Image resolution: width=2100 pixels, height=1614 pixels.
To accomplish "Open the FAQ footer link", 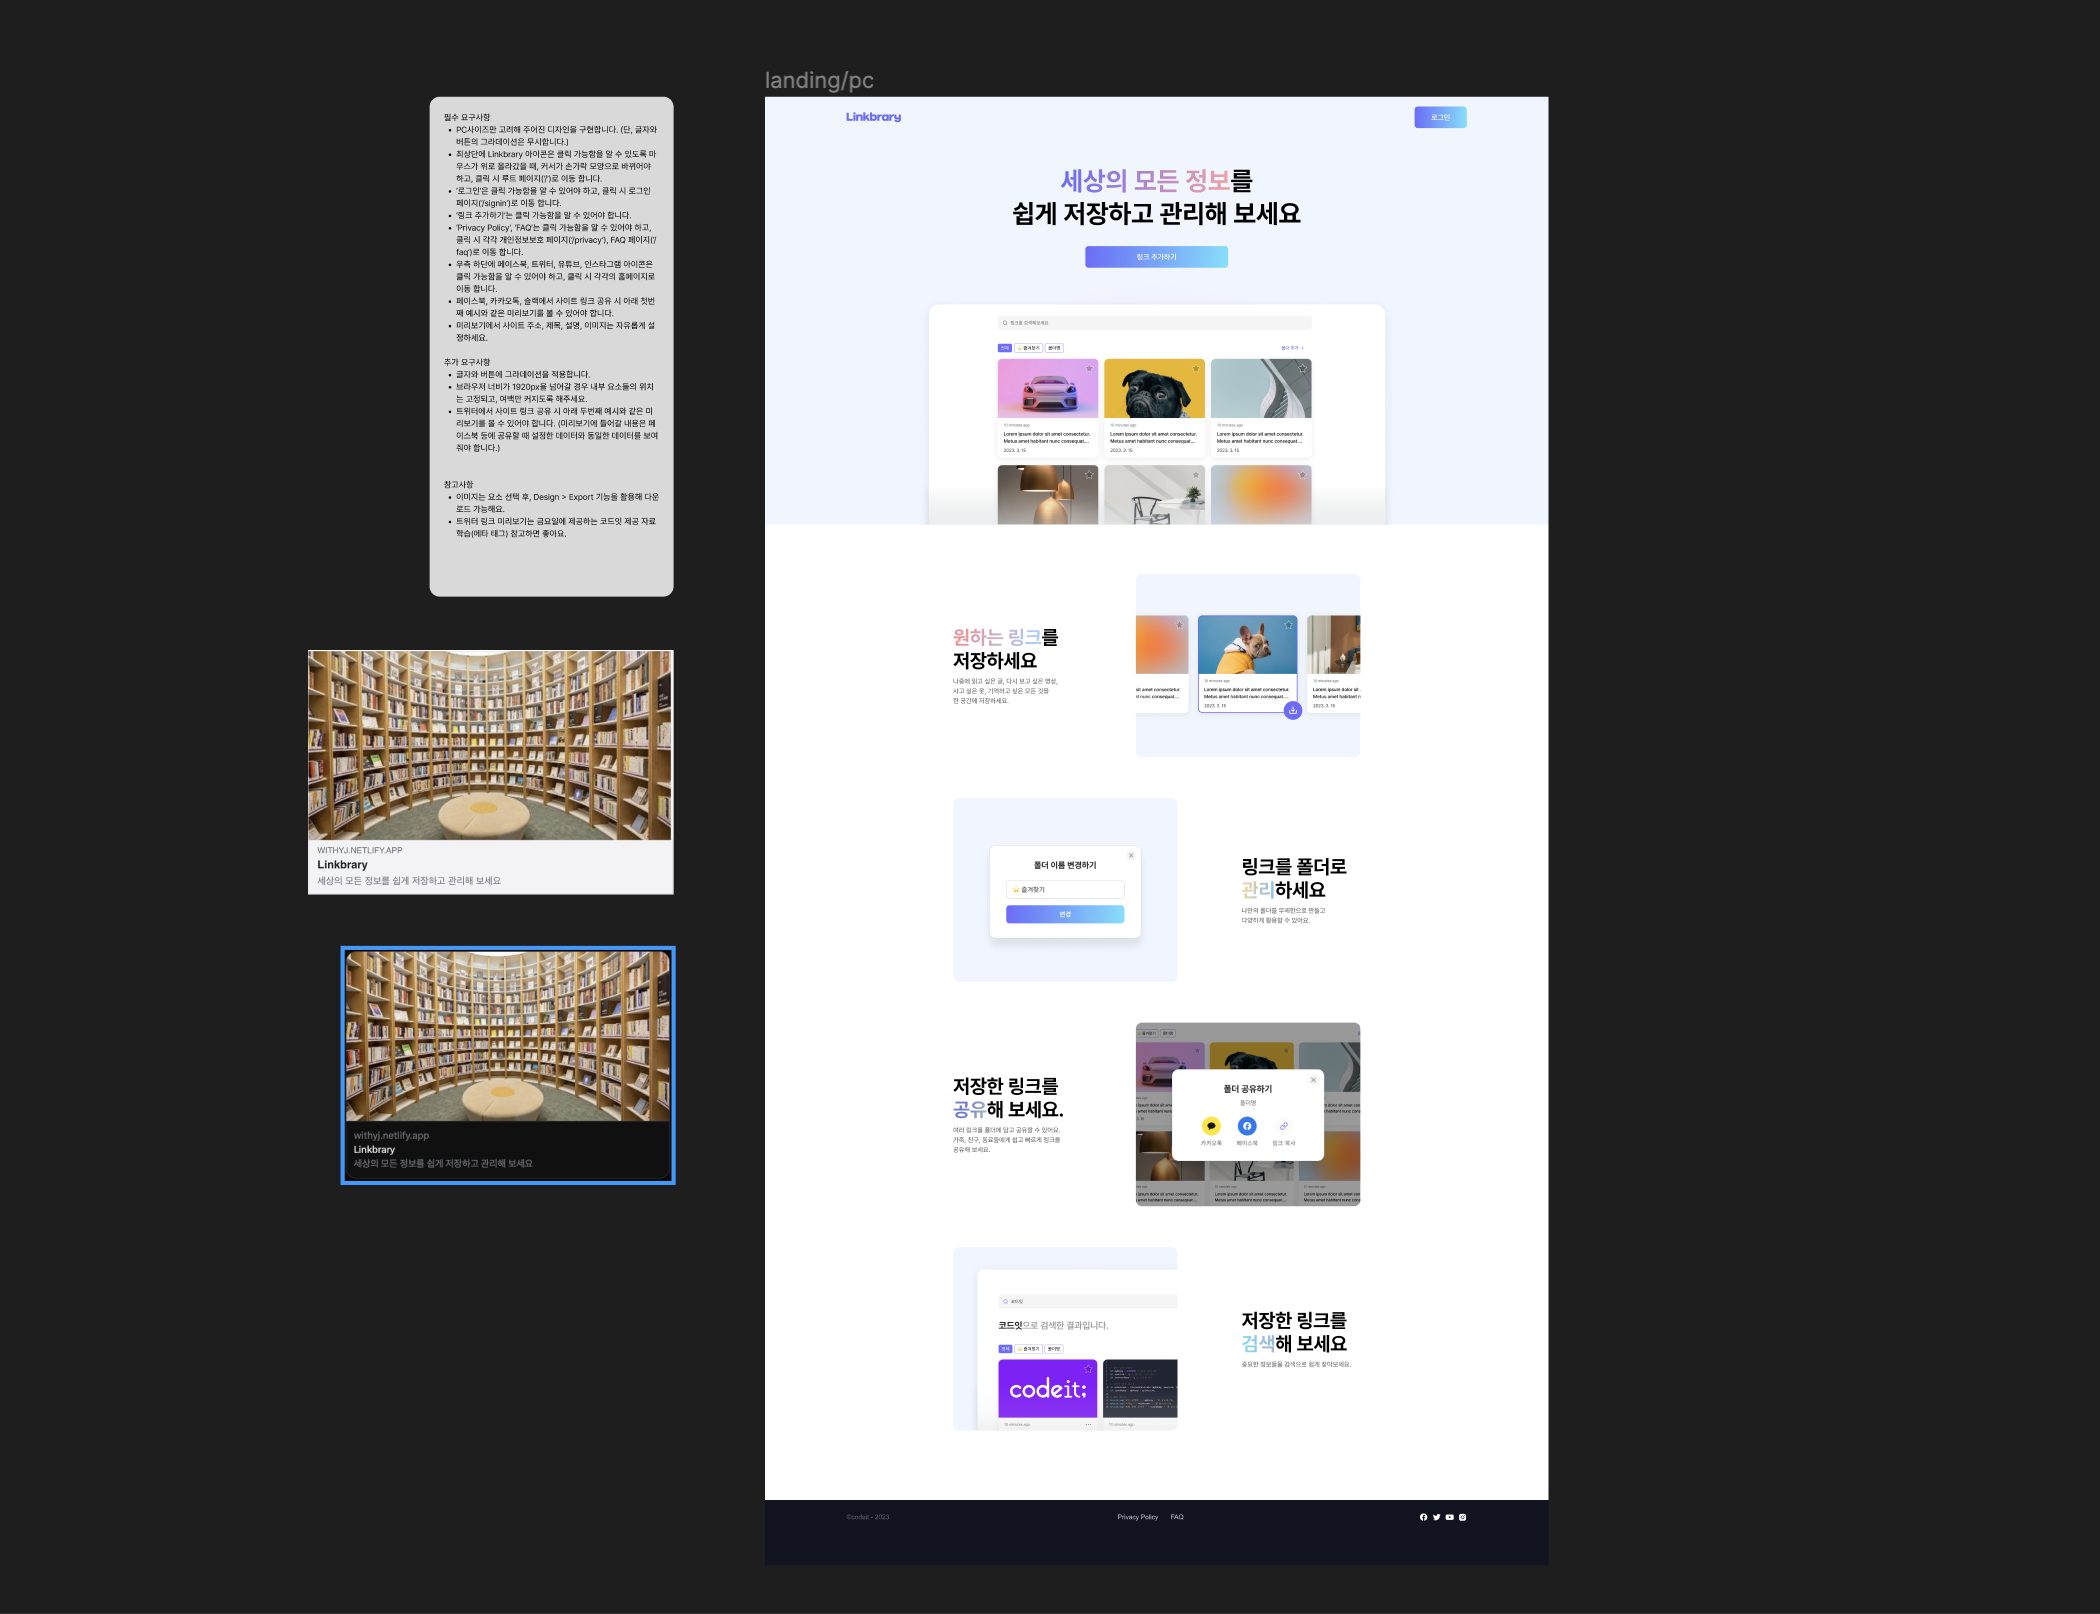I will (1177, 1517).
